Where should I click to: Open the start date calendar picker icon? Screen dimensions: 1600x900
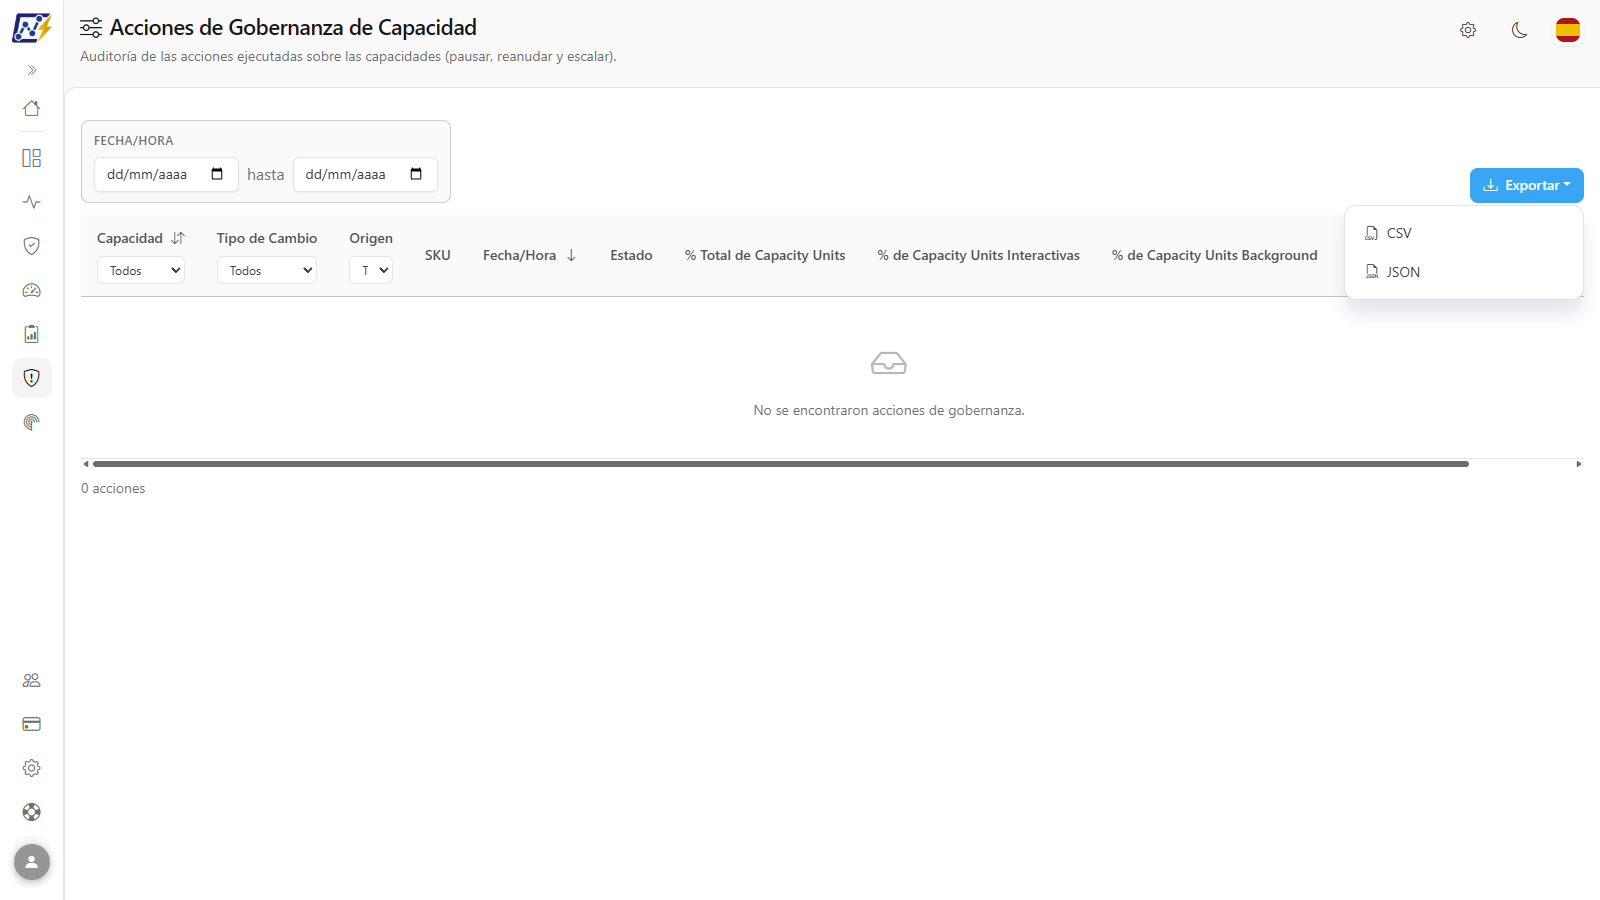tap(217, 174)
